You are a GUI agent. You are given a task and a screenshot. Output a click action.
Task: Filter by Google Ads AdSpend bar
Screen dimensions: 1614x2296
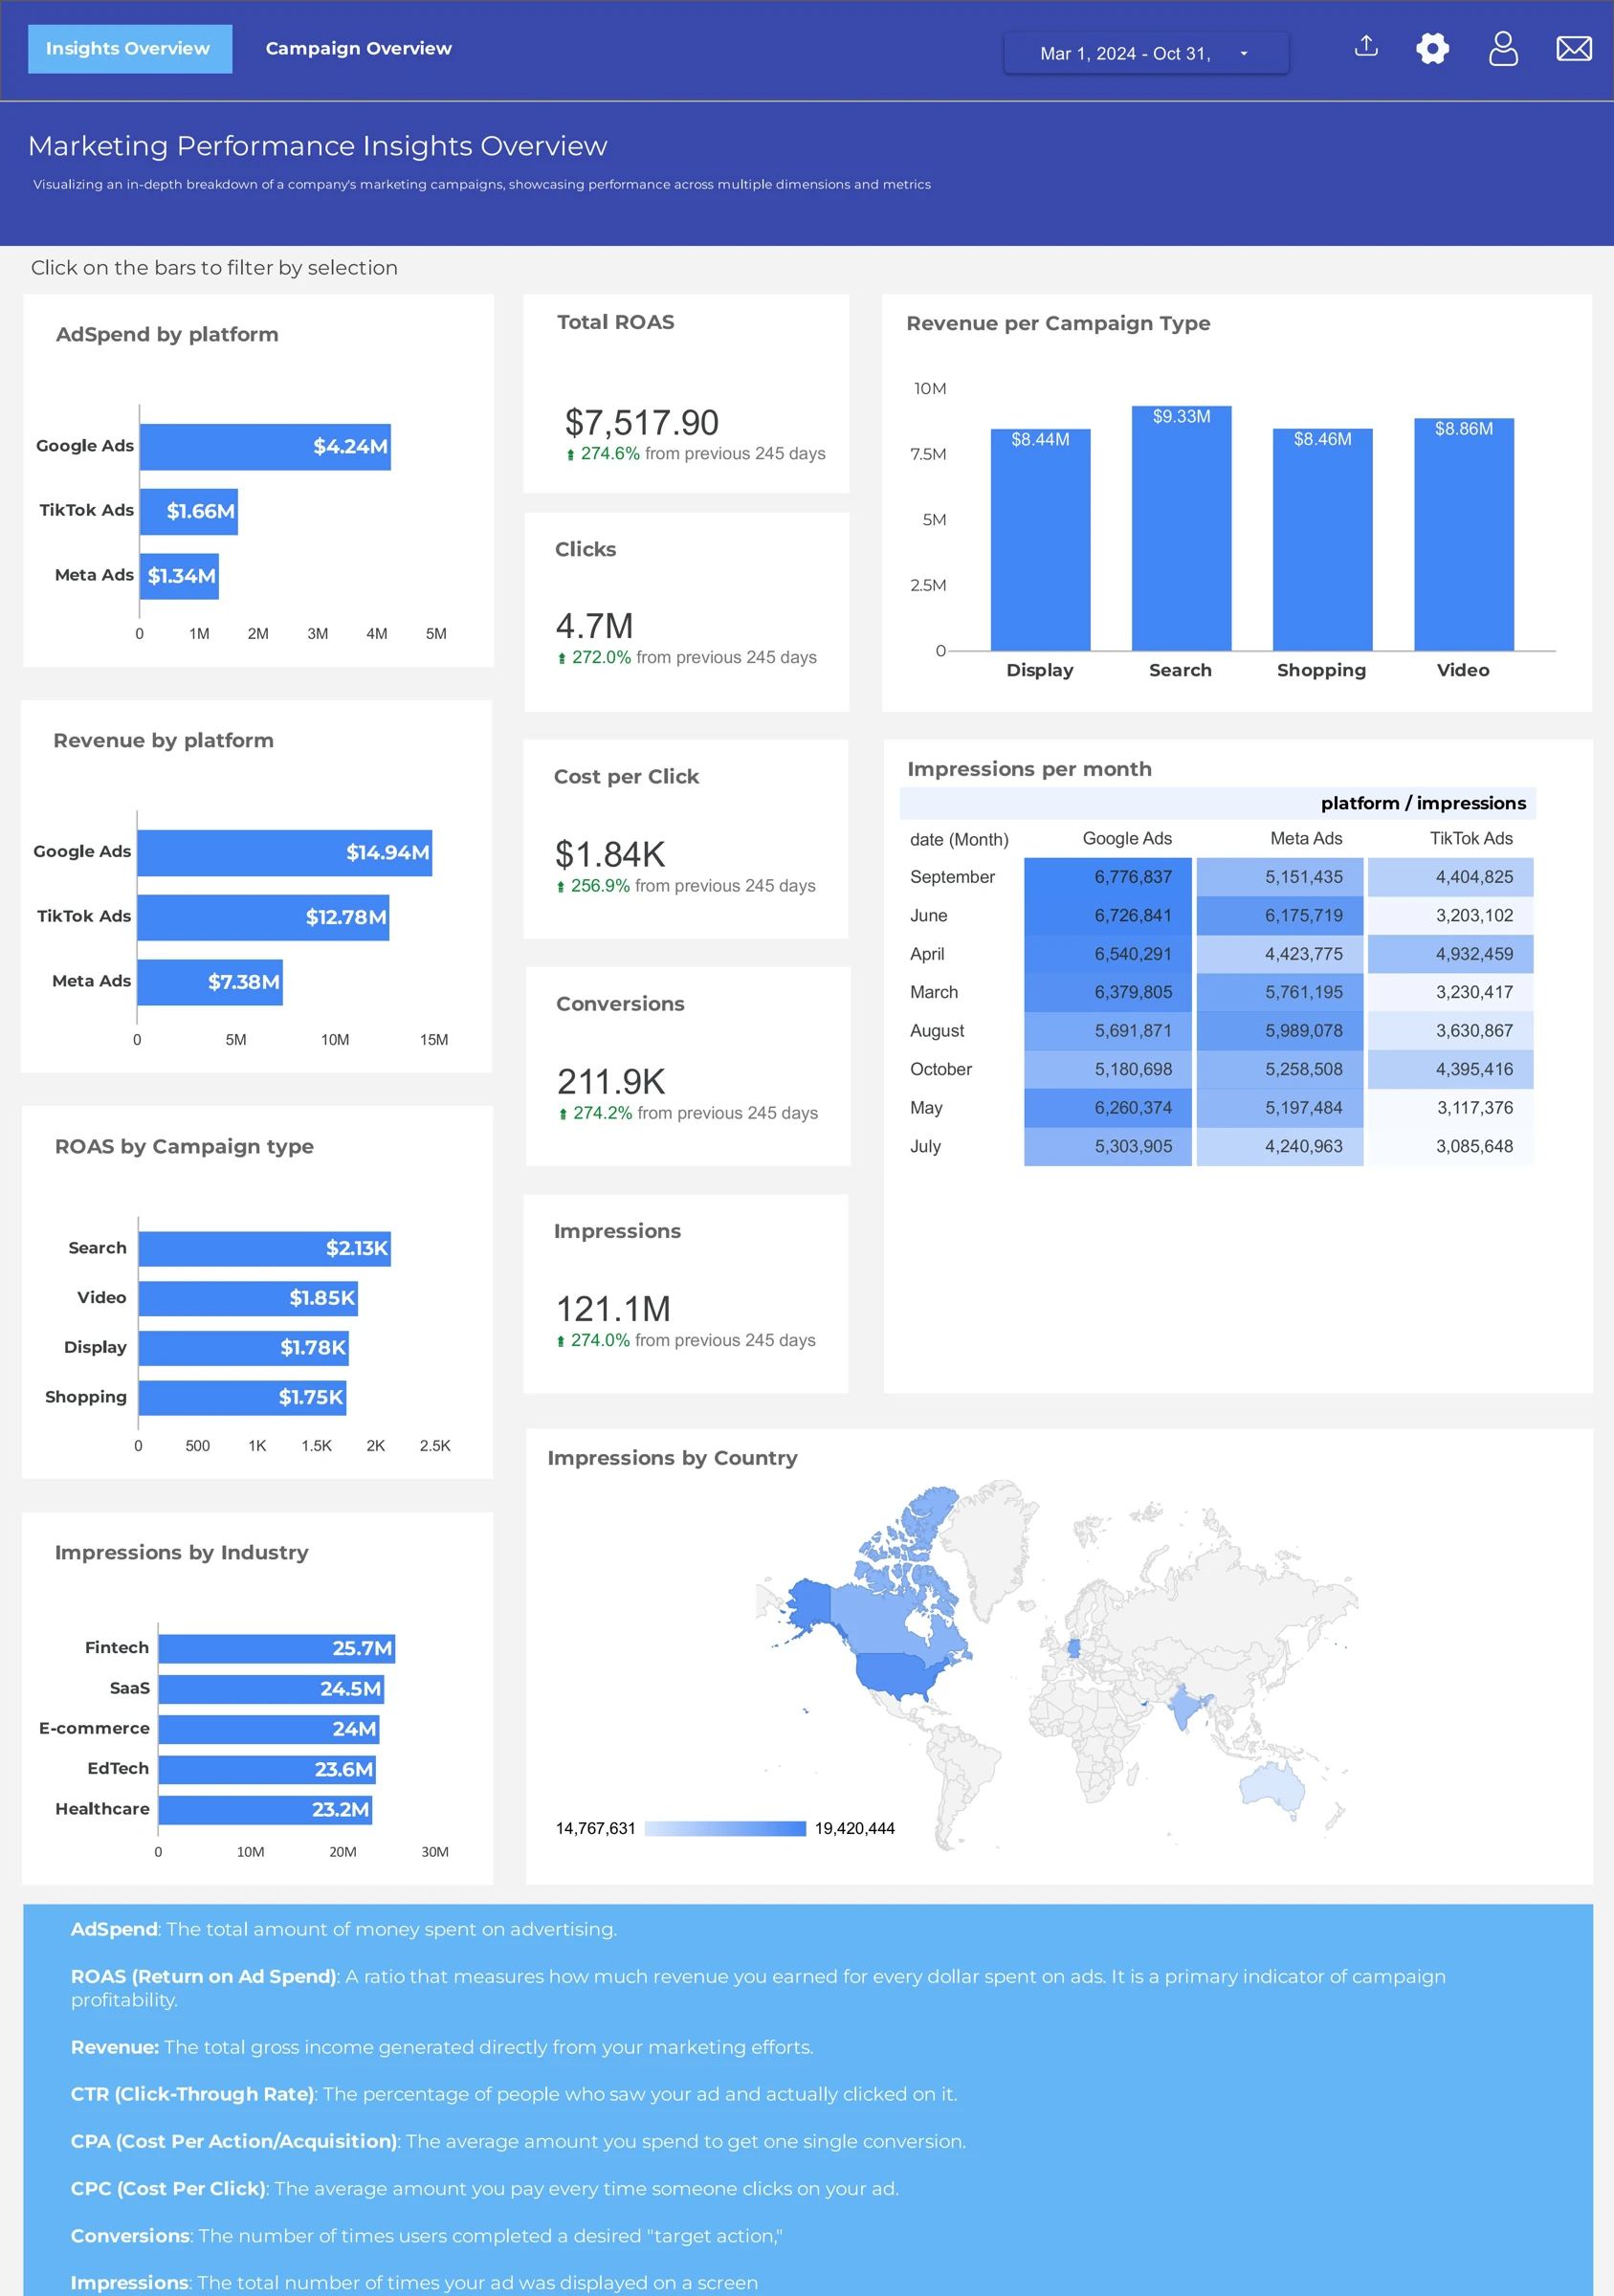265,447
